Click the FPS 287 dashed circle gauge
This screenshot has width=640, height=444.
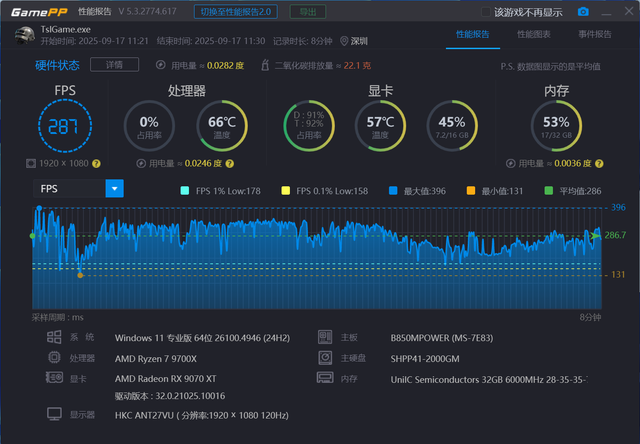tap(65, 126)
